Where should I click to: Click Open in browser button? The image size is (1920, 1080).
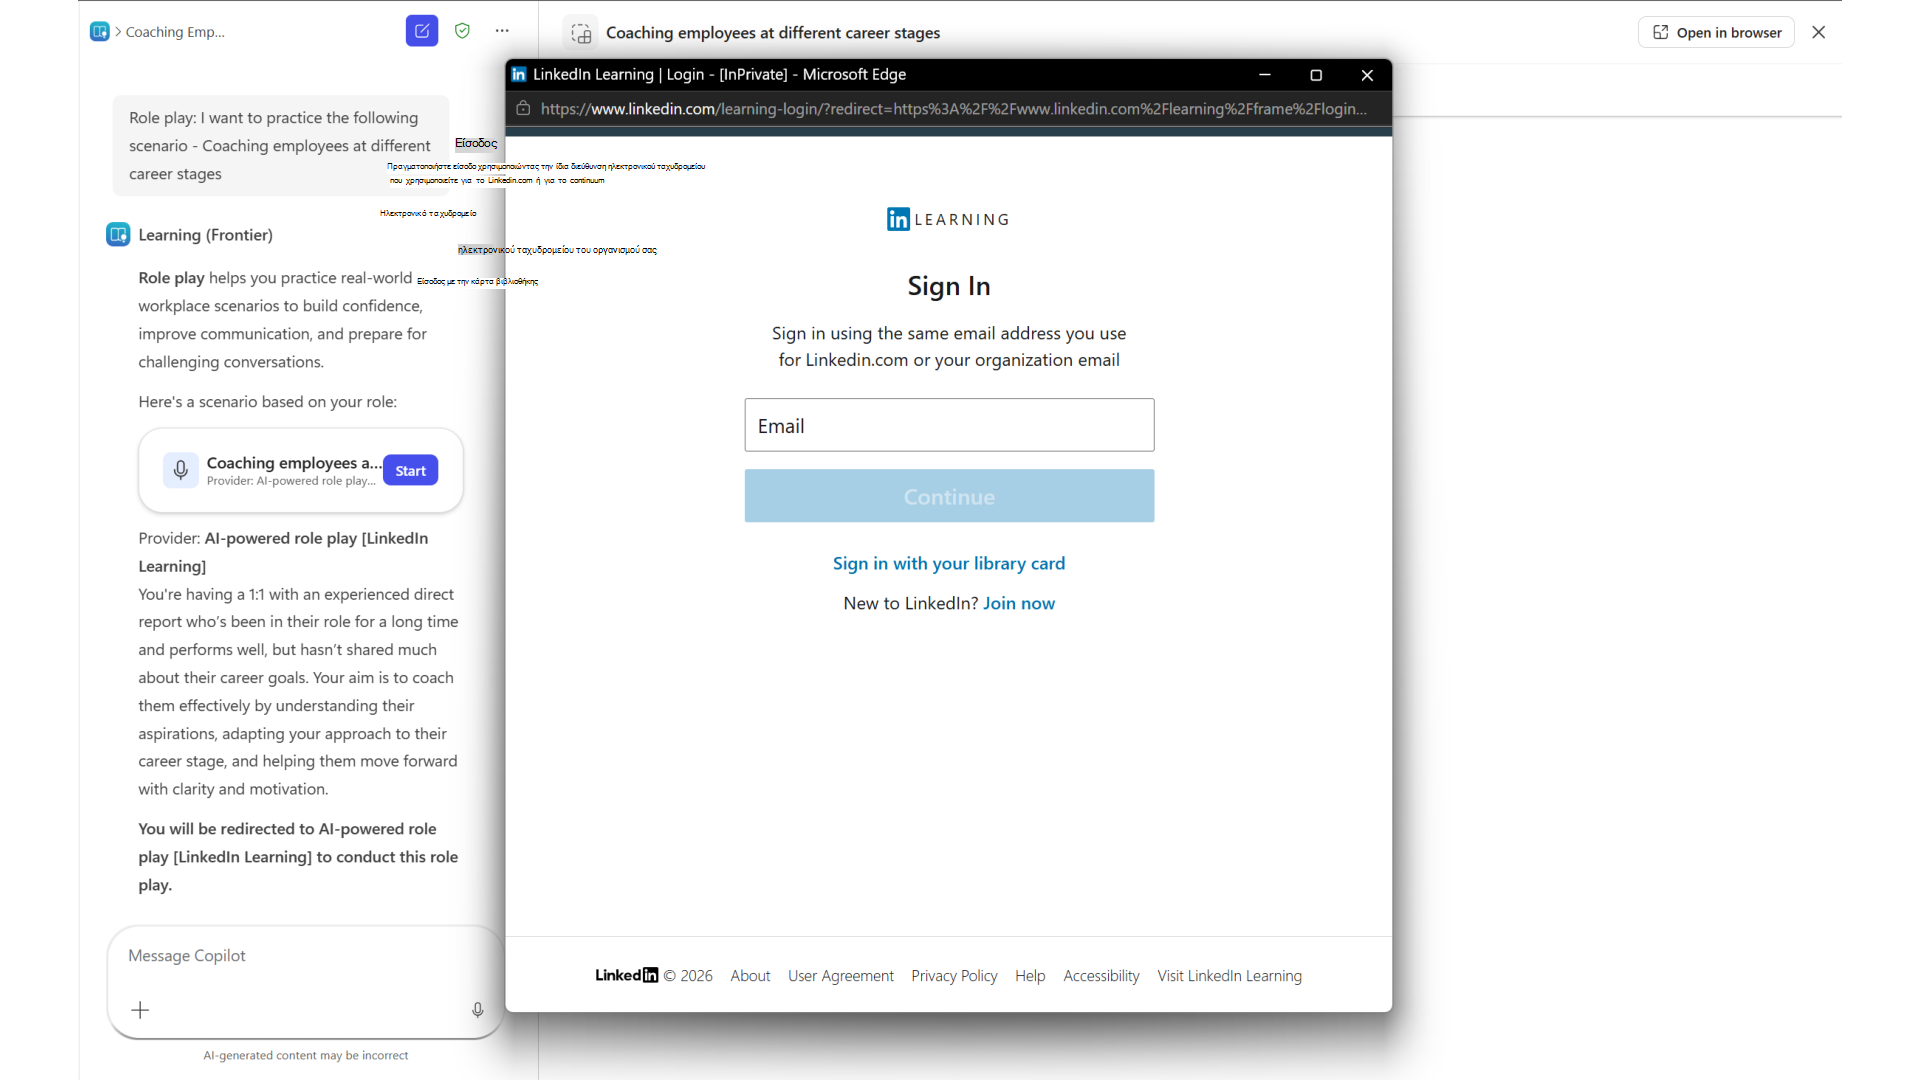coord(1716,32)
